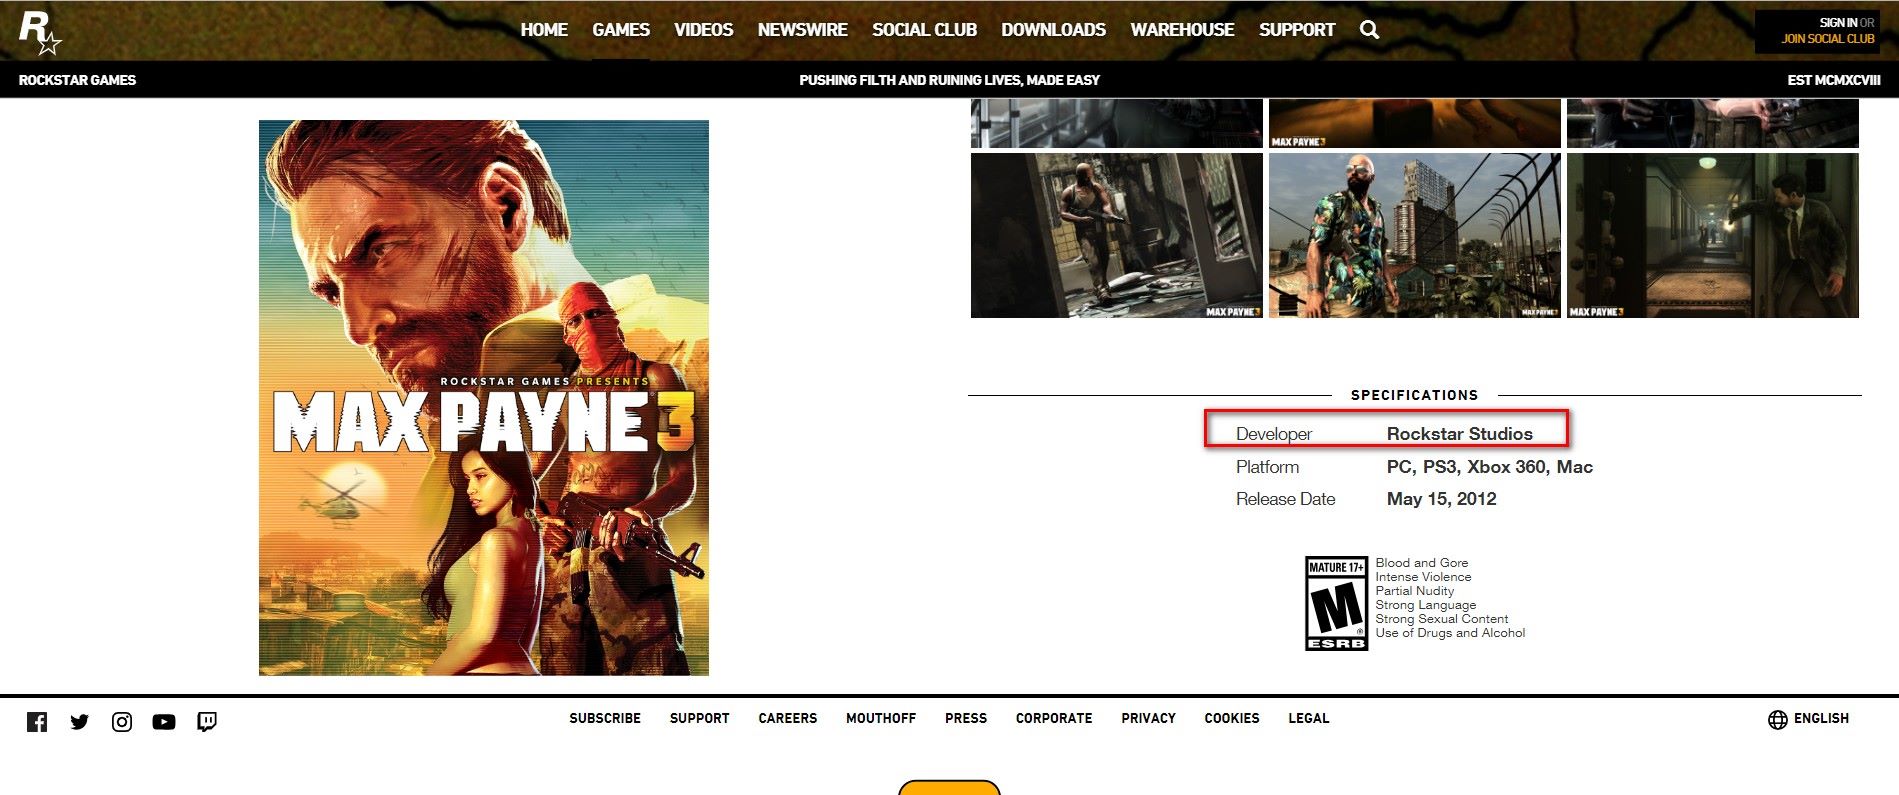Click the Rockstar Games logo
The width and height of the screenshot is (1899, 795).
coord(40,33)
